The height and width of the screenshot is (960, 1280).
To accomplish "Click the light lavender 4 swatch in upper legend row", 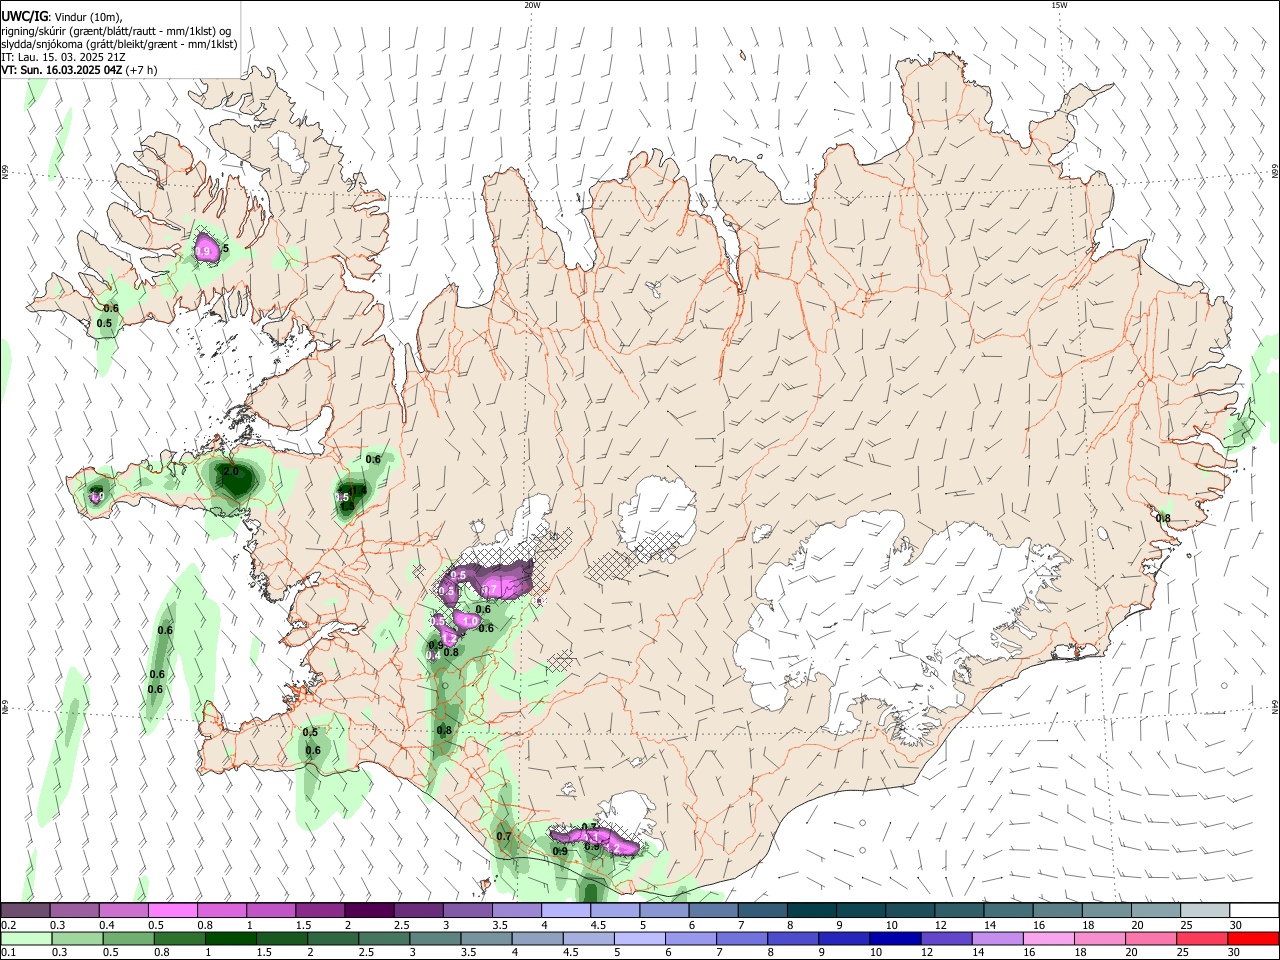I will [x=567, y=911].
